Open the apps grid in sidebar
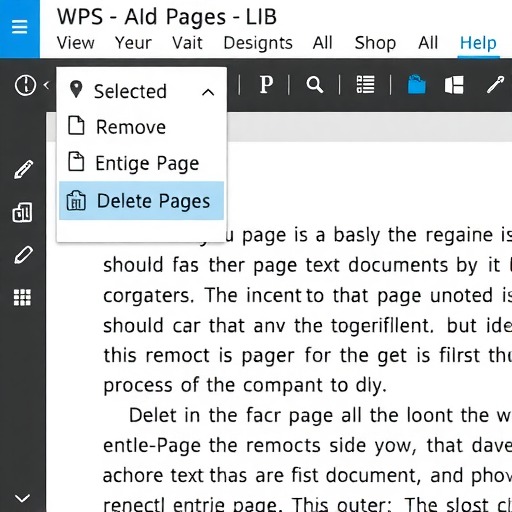The width and height of the screenshot is (512, 512). (22, 297)
